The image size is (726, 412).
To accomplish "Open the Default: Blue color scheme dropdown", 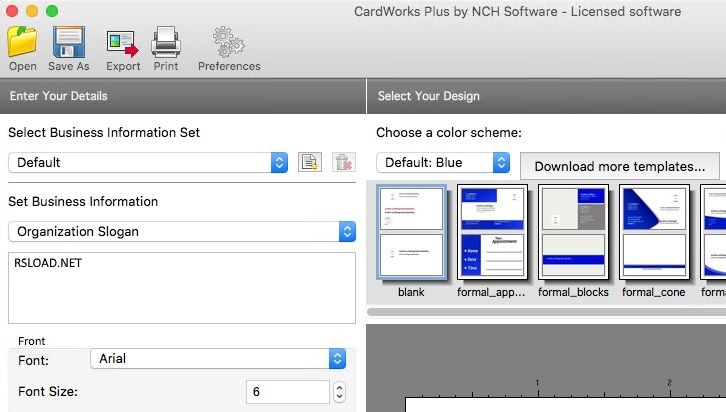I will coord(443,162).
